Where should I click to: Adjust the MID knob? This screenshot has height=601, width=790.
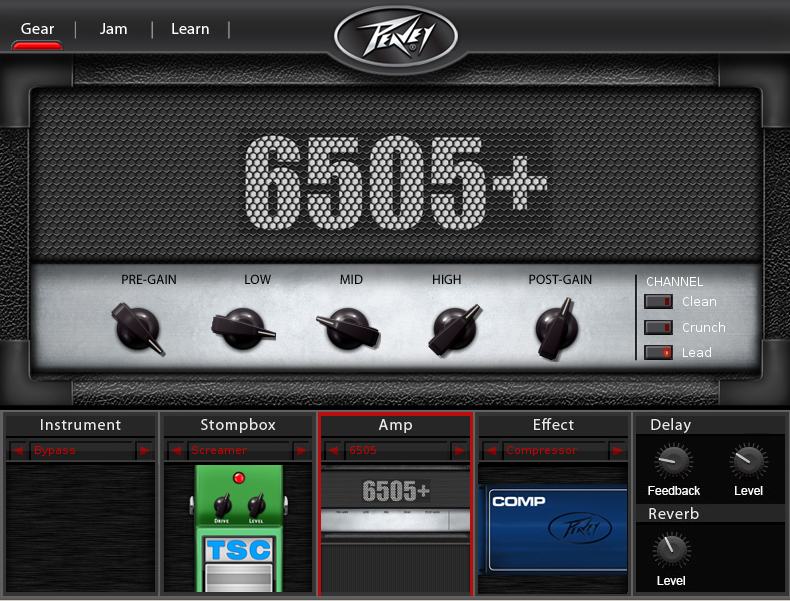coord(348,328)
